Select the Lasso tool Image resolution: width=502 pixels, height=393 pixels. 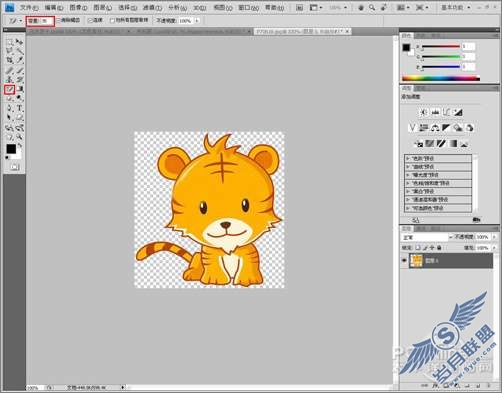[x=10, y=51]
